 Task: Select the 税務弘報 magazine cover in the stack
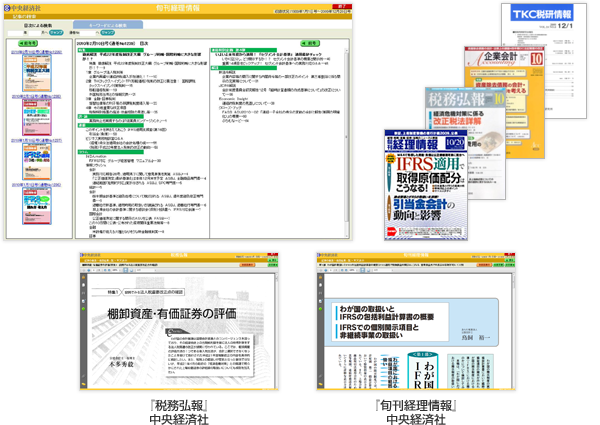point(466,143)
